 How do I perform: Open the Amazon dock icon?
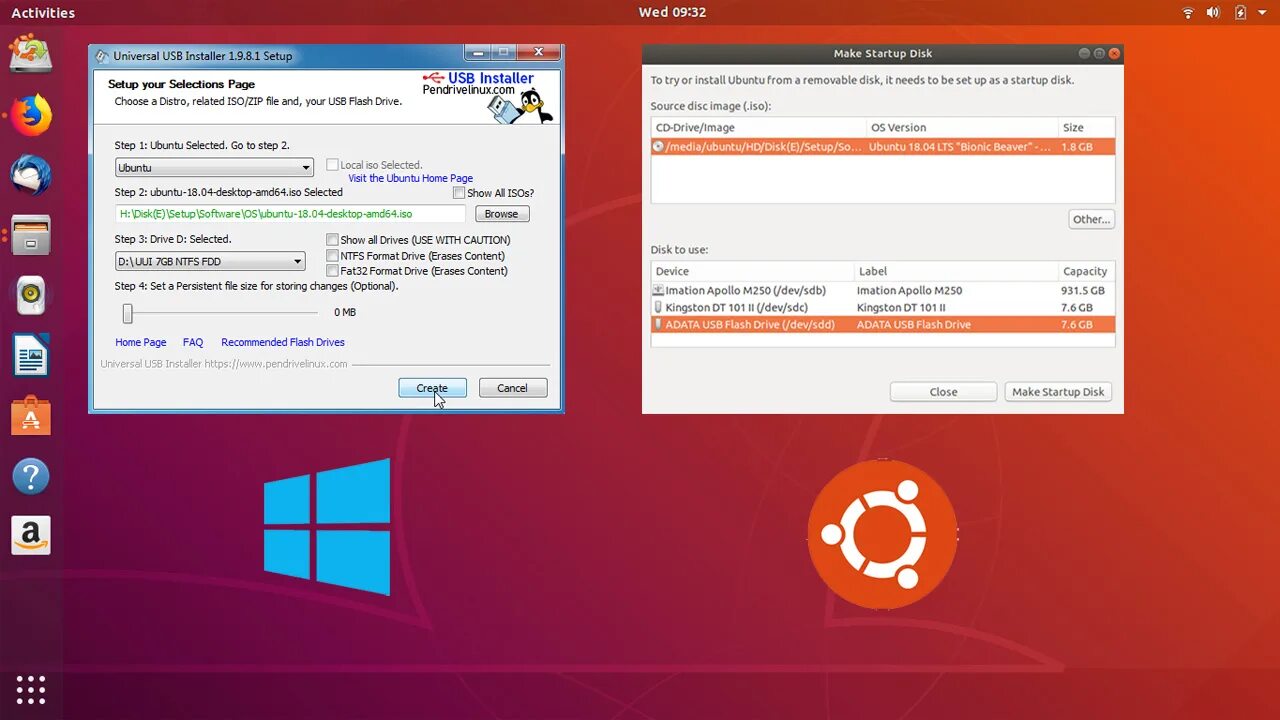click(31, 536)
